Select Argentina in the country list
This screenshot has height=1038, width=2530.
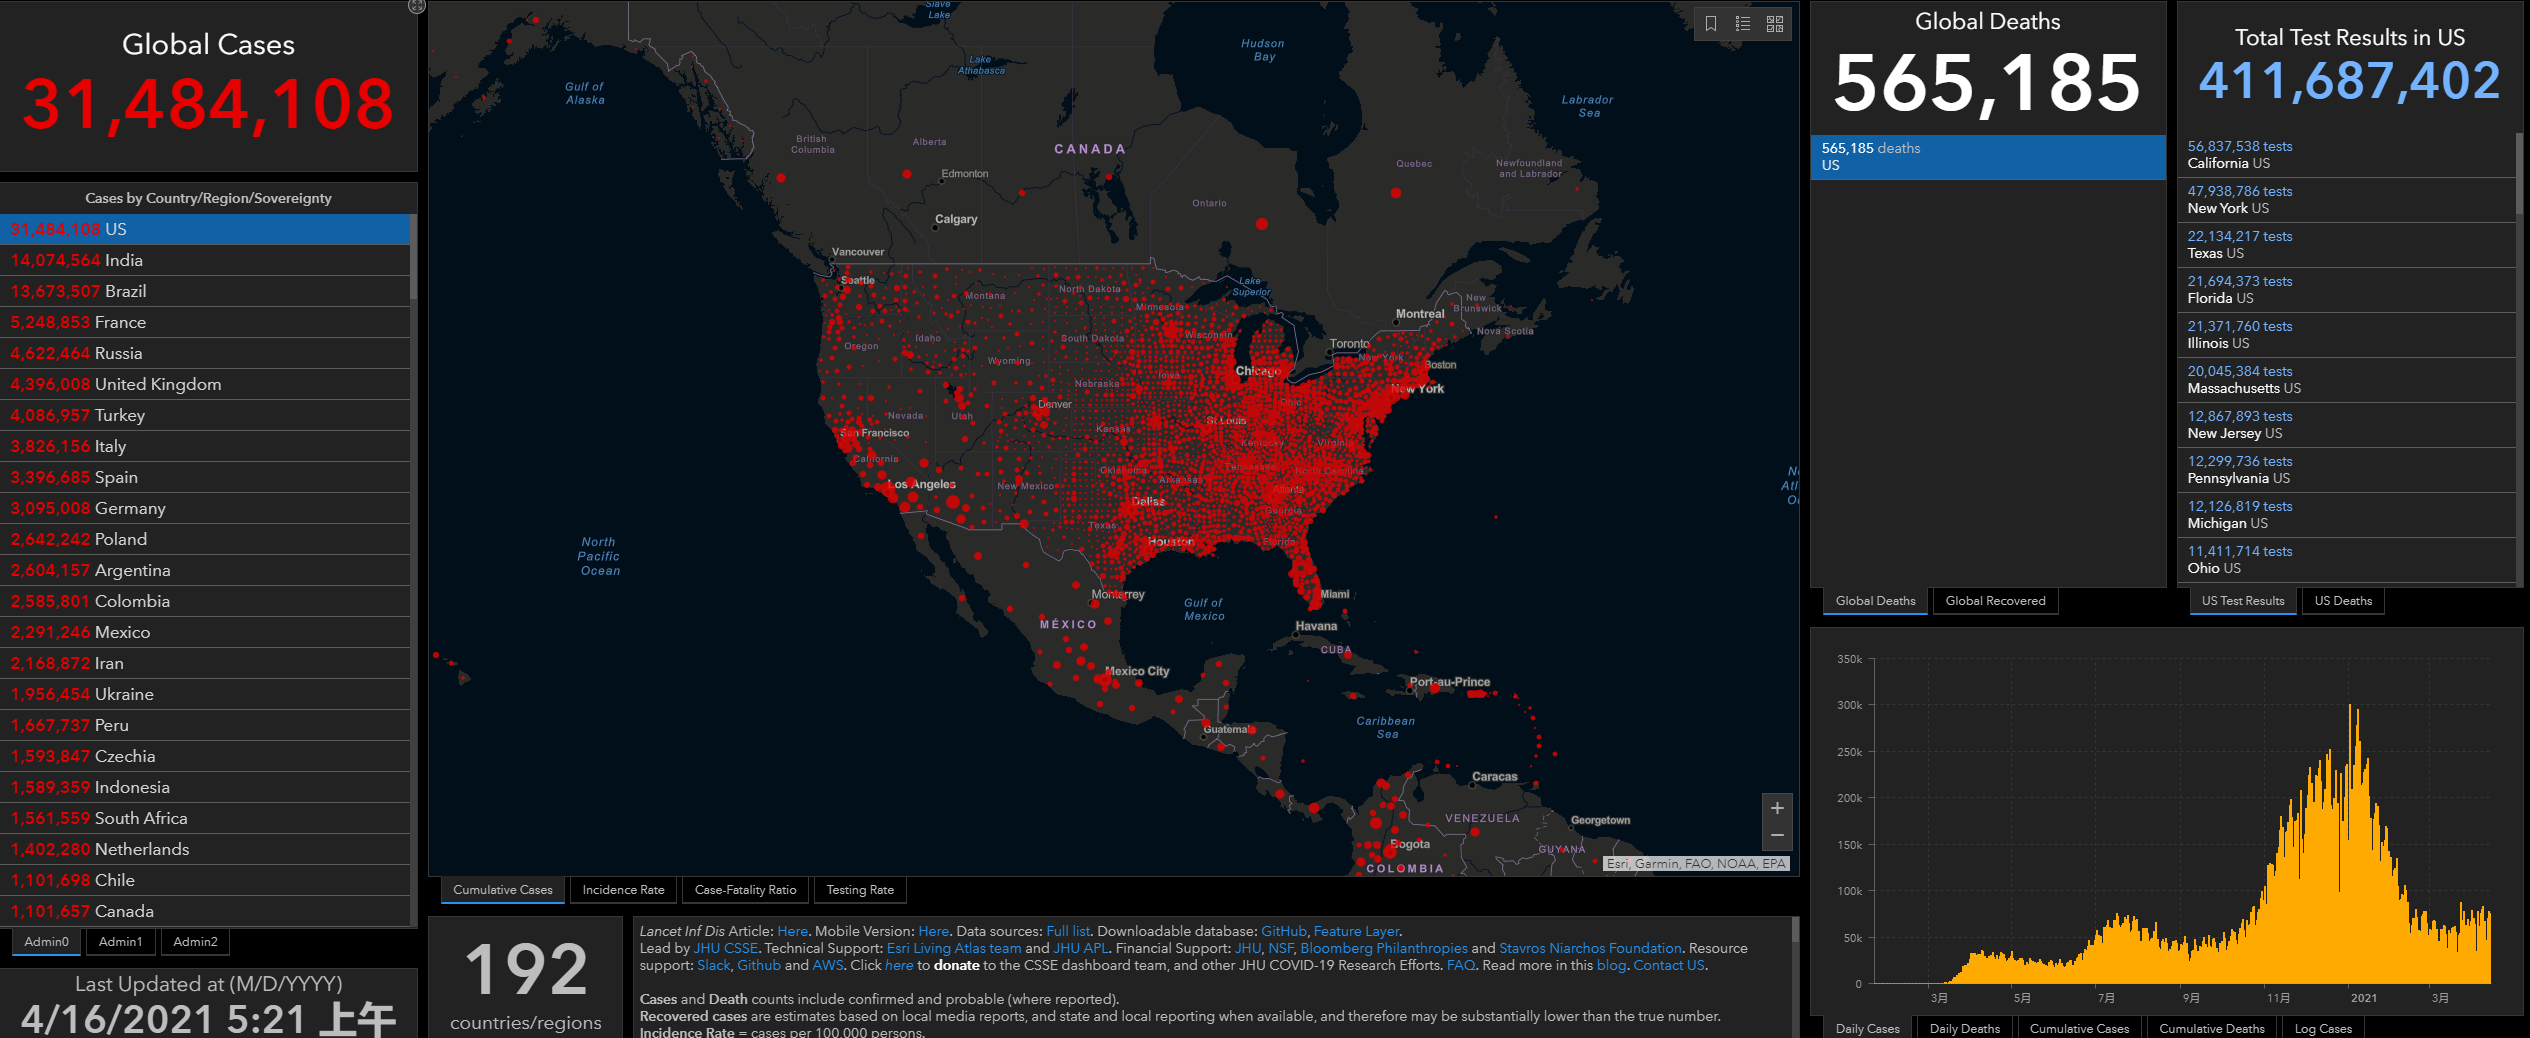205,570
